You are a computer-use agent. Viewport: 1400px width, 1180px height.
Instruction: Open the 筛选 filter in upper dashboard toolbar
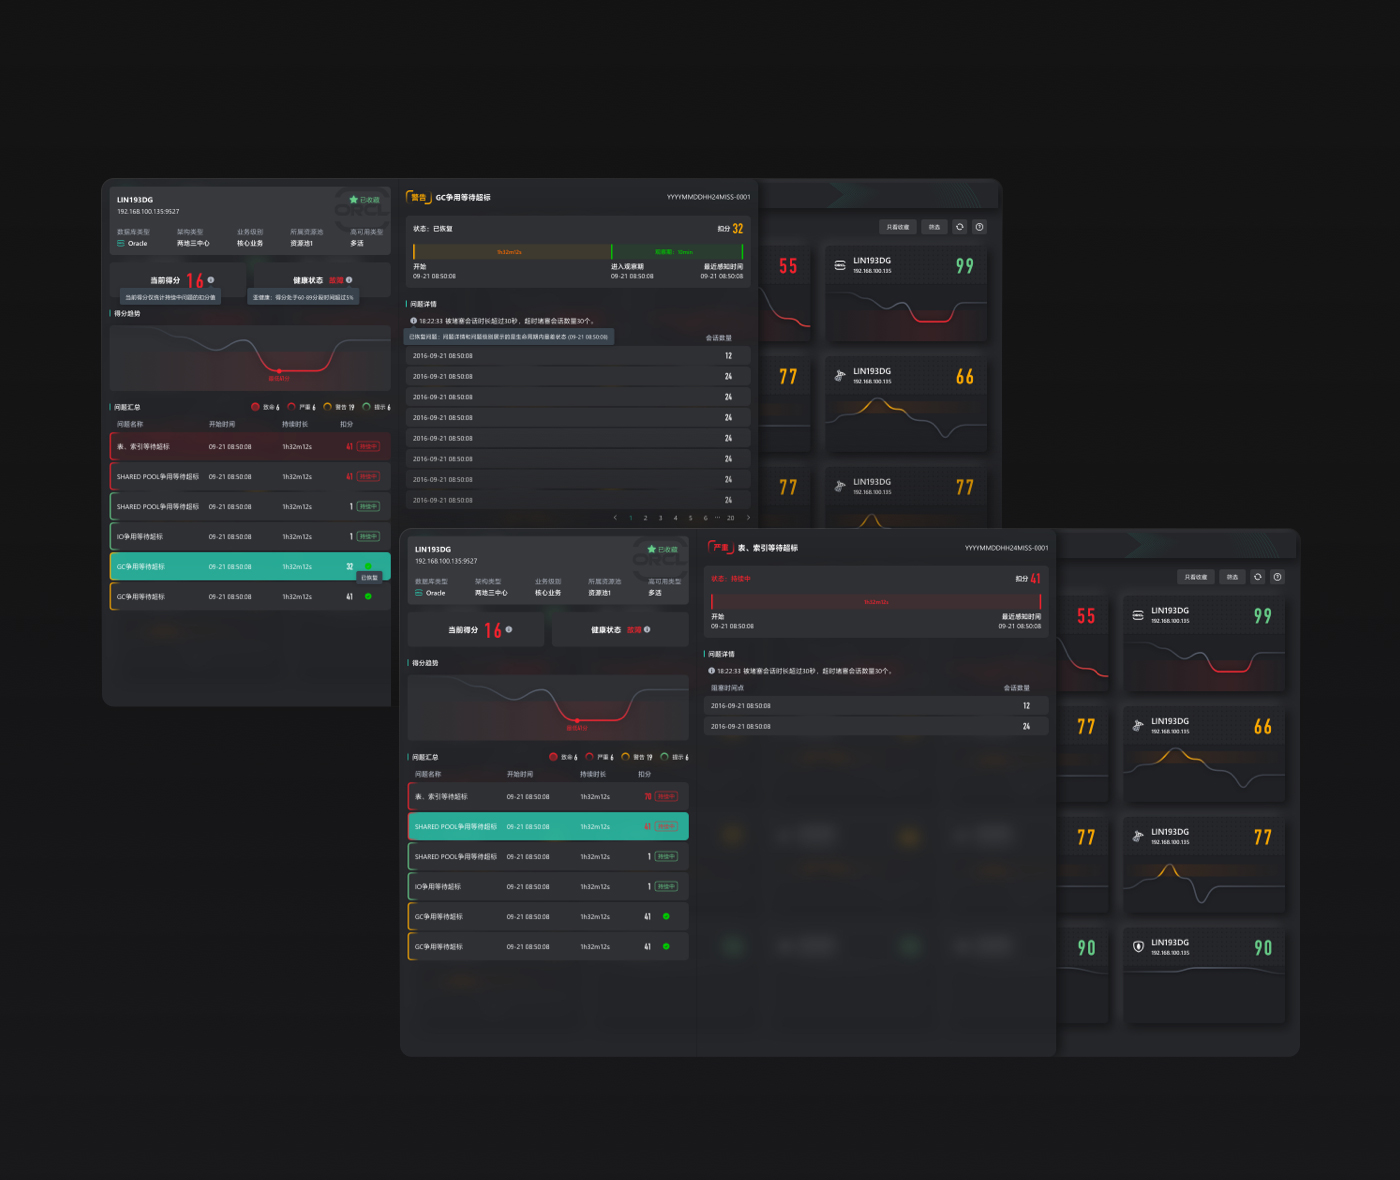[934, 227]
